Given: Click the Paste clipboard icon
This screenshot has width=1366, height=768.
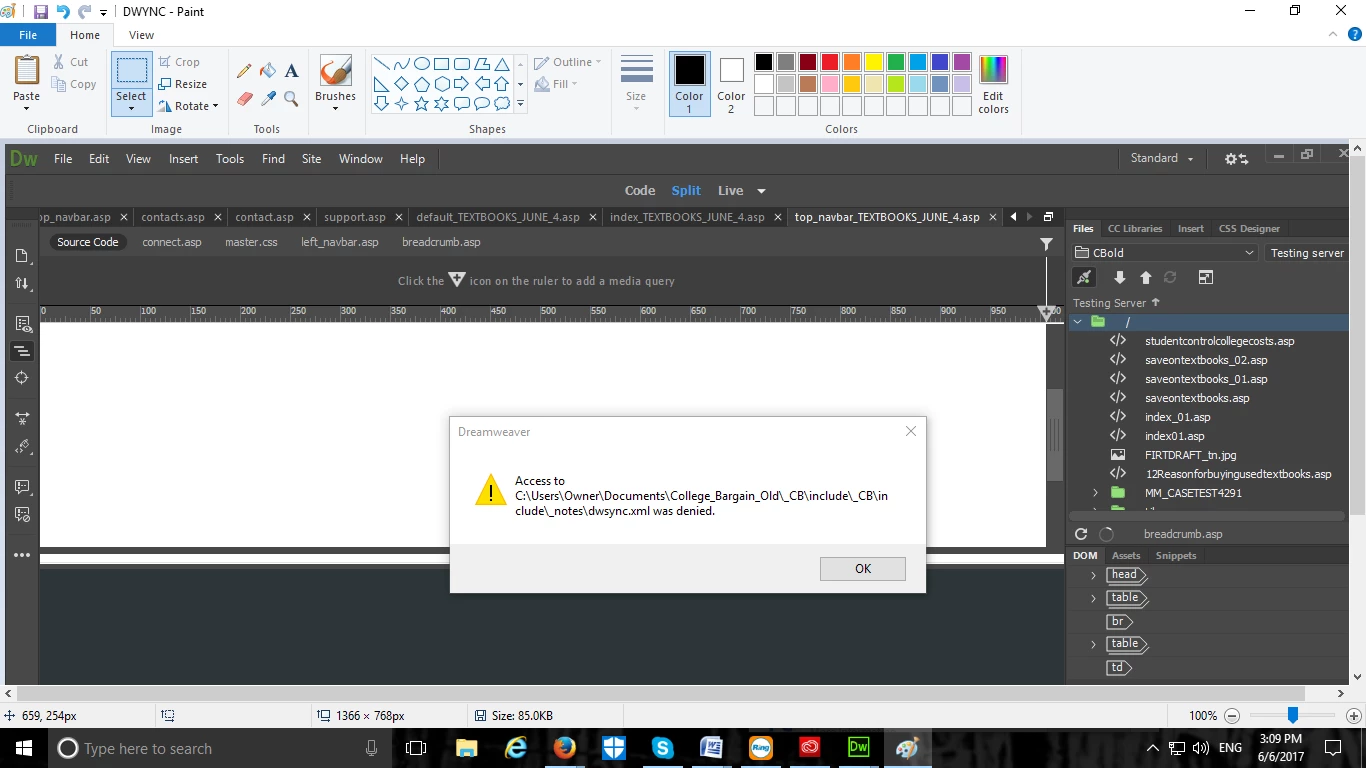Looking at the screenshot, I should (x=27, y=72).
